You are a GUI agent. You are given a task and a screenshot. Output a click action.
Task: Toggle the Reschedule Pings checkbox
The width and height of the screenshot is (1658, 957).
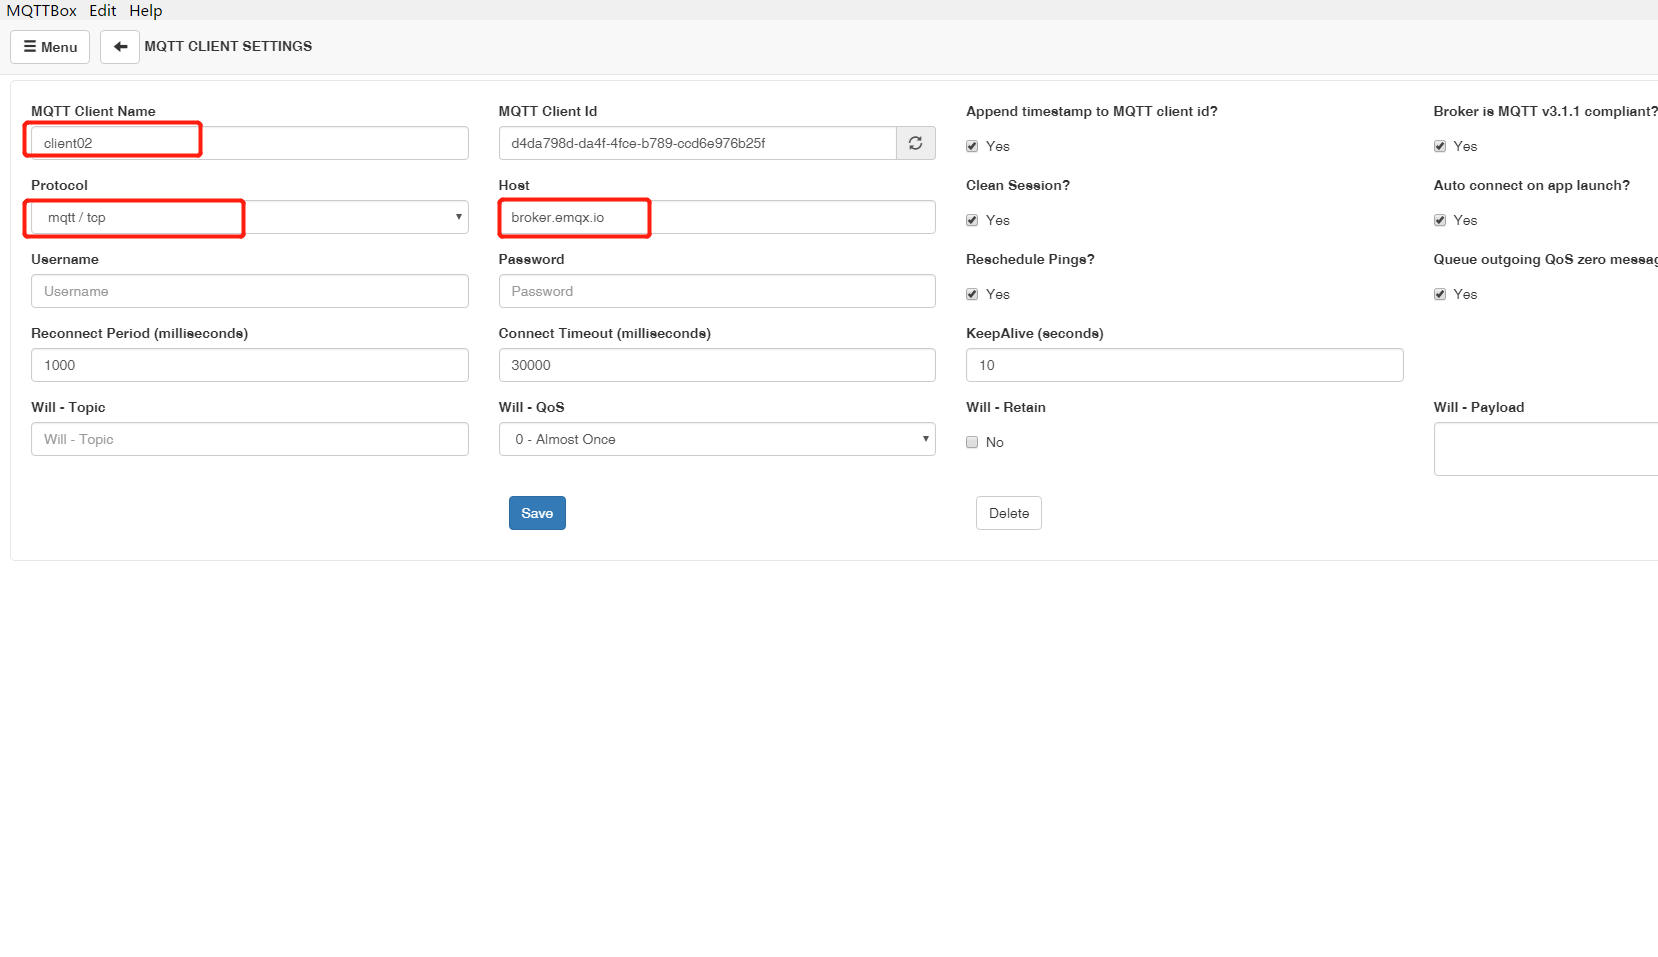(972, 294)
